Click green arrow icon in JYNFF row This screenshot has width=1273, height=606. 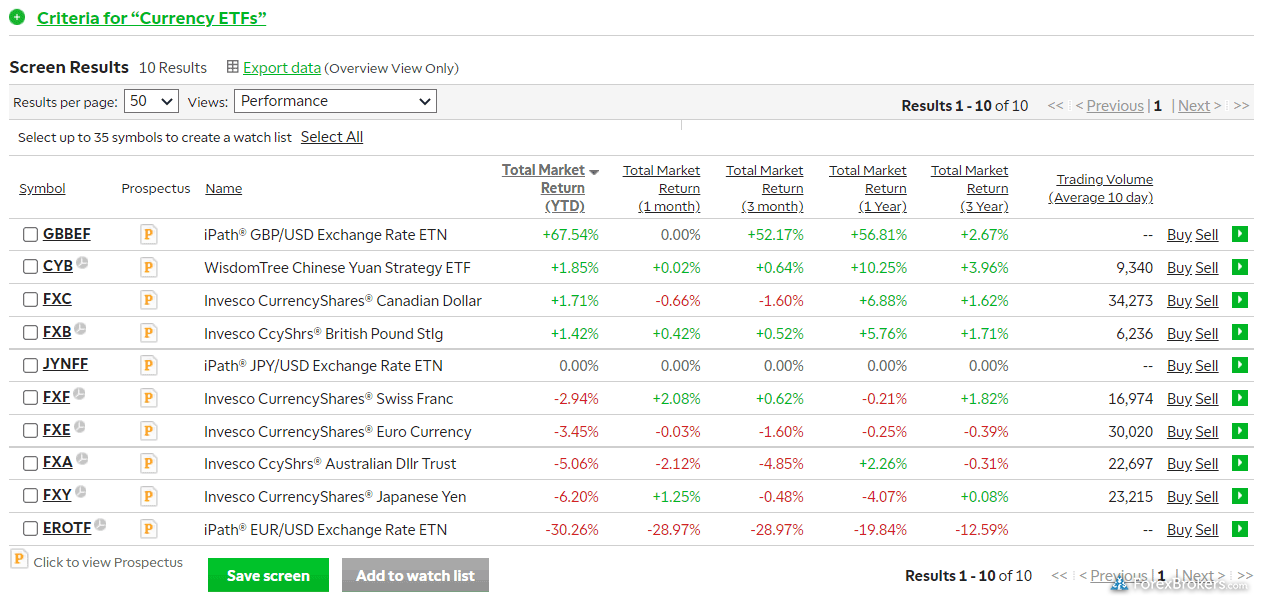point(1240,365)
